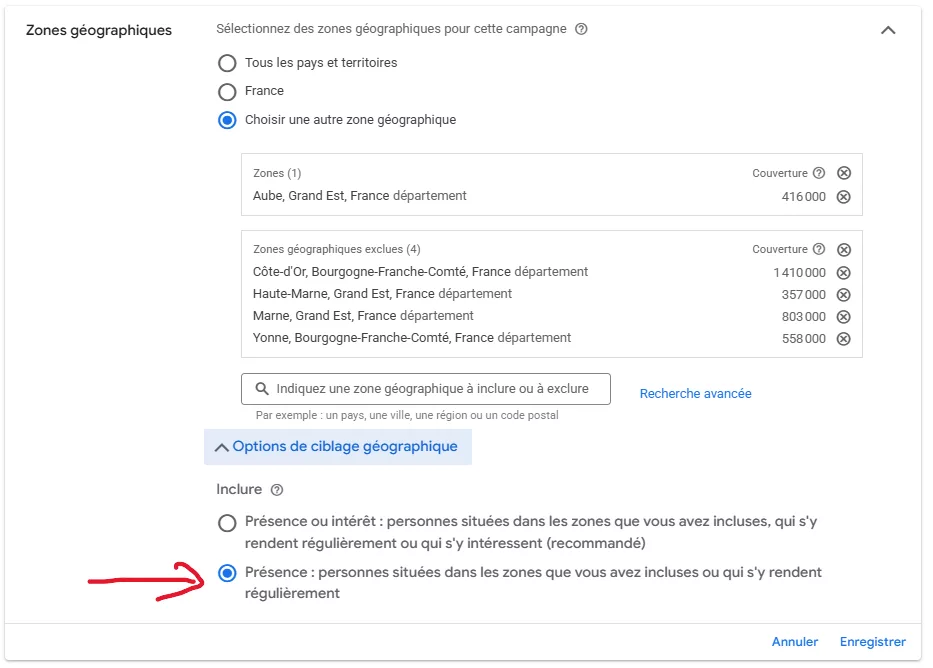Select the France targeting option
The width and height of the screenshot is (933, 668).
coord(229,91)
